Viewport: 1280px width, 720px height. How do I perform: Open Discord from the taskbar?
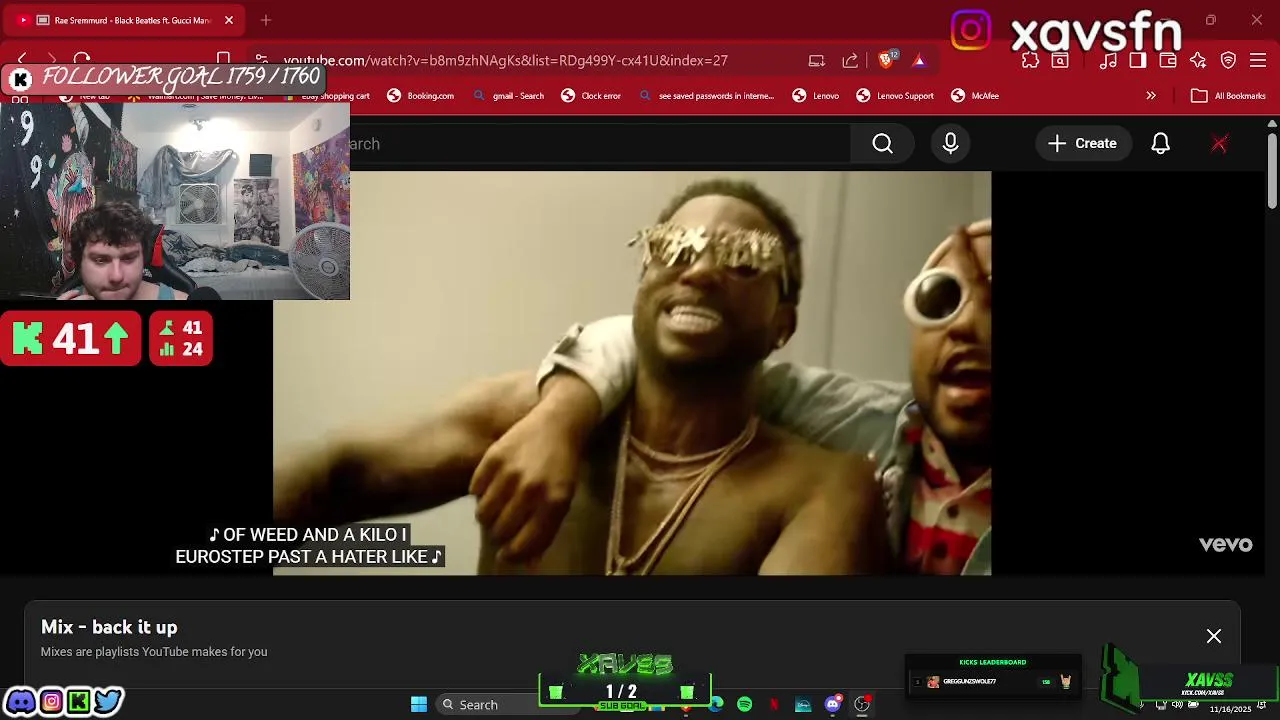click(x=833, y=705)
